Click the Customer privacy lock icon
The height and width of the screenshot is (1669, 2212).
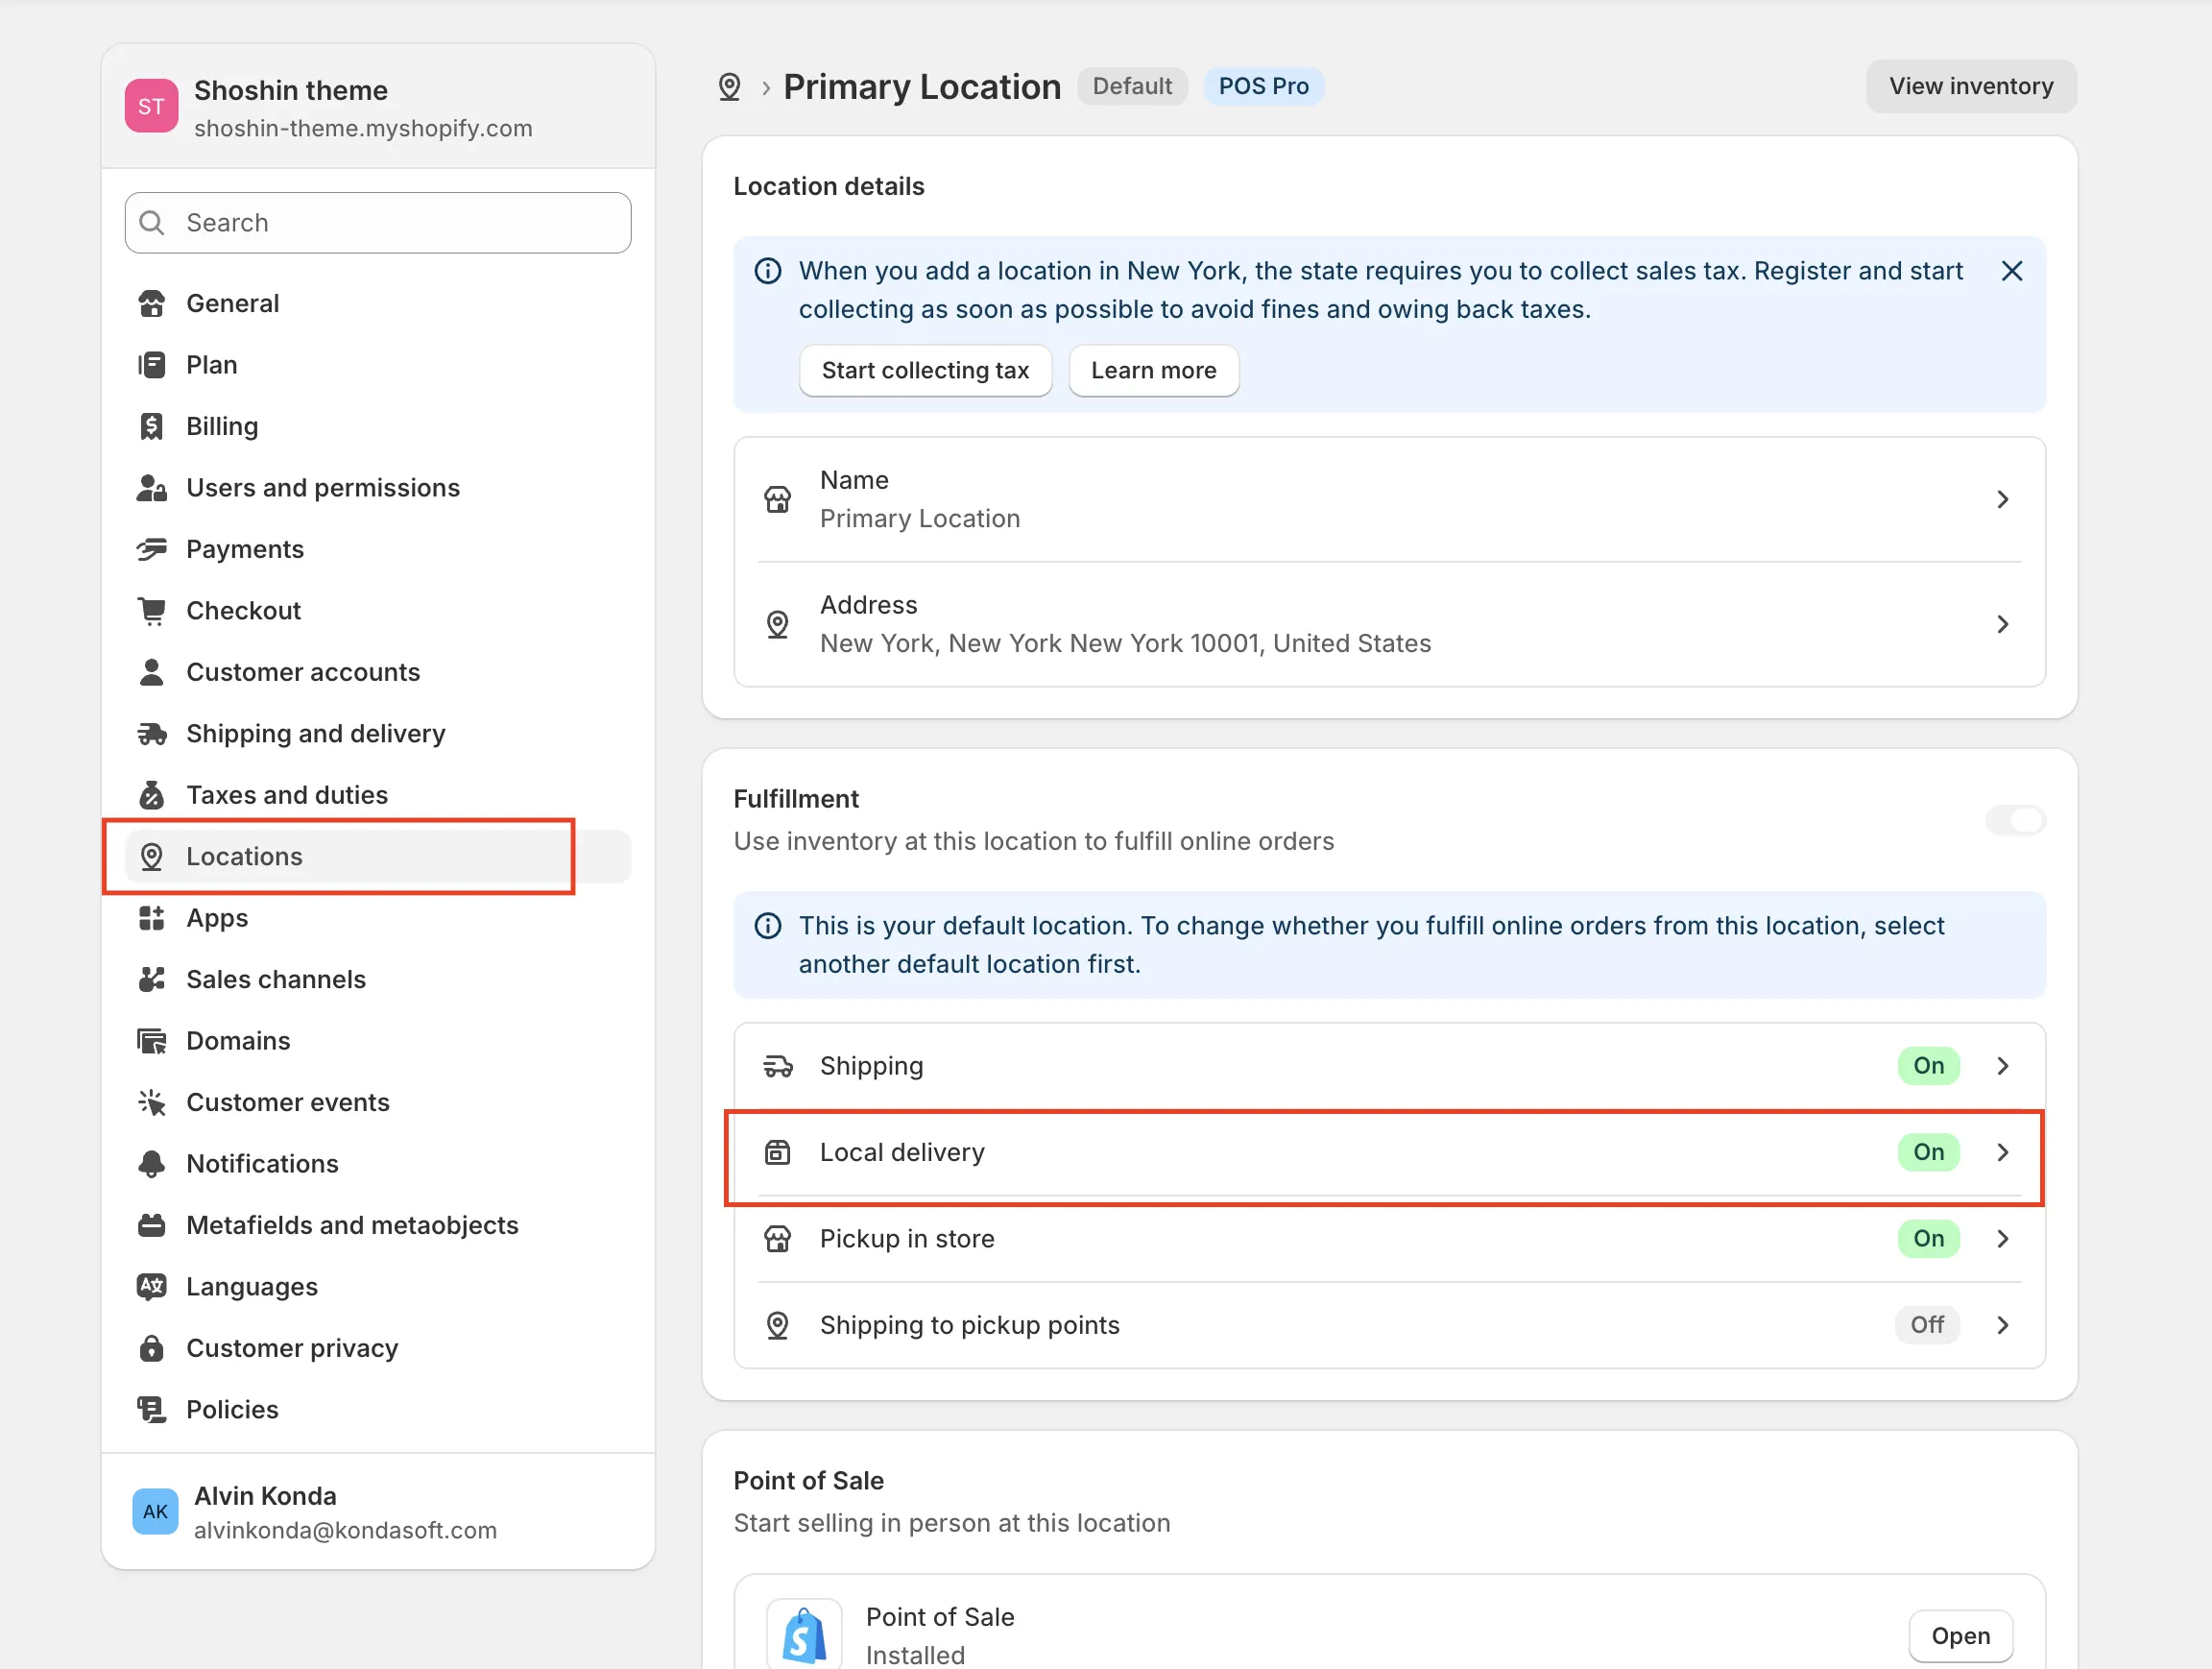[x=151, y=1348]
